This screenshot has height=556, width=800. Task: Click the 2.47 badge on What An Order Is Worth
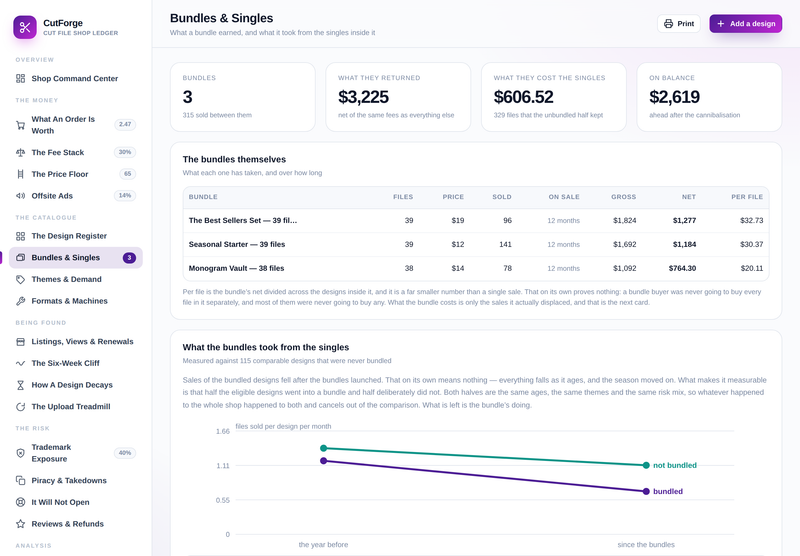coord(125,124)
